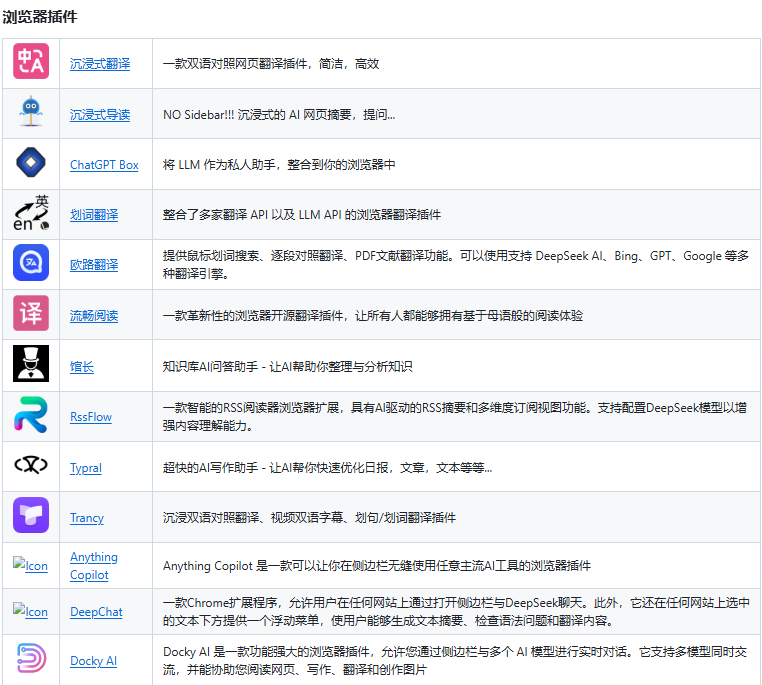Open the 流畅阅读 link

click(x=94, y=316)
